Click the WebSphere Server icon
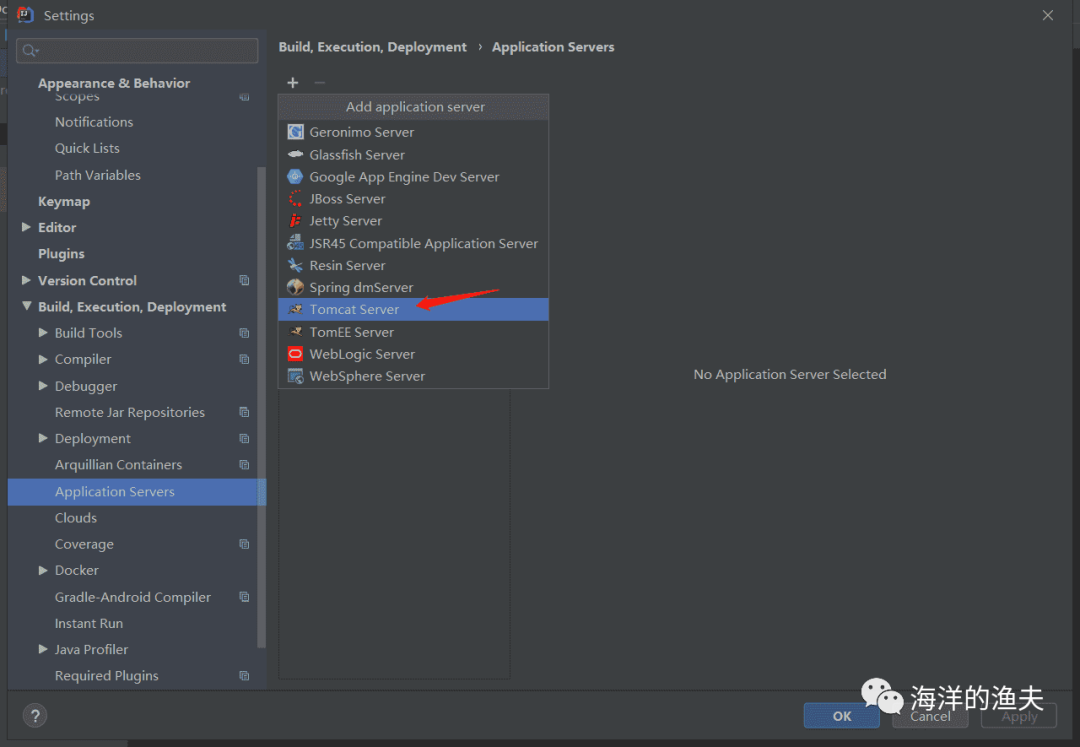 [295, 376]
